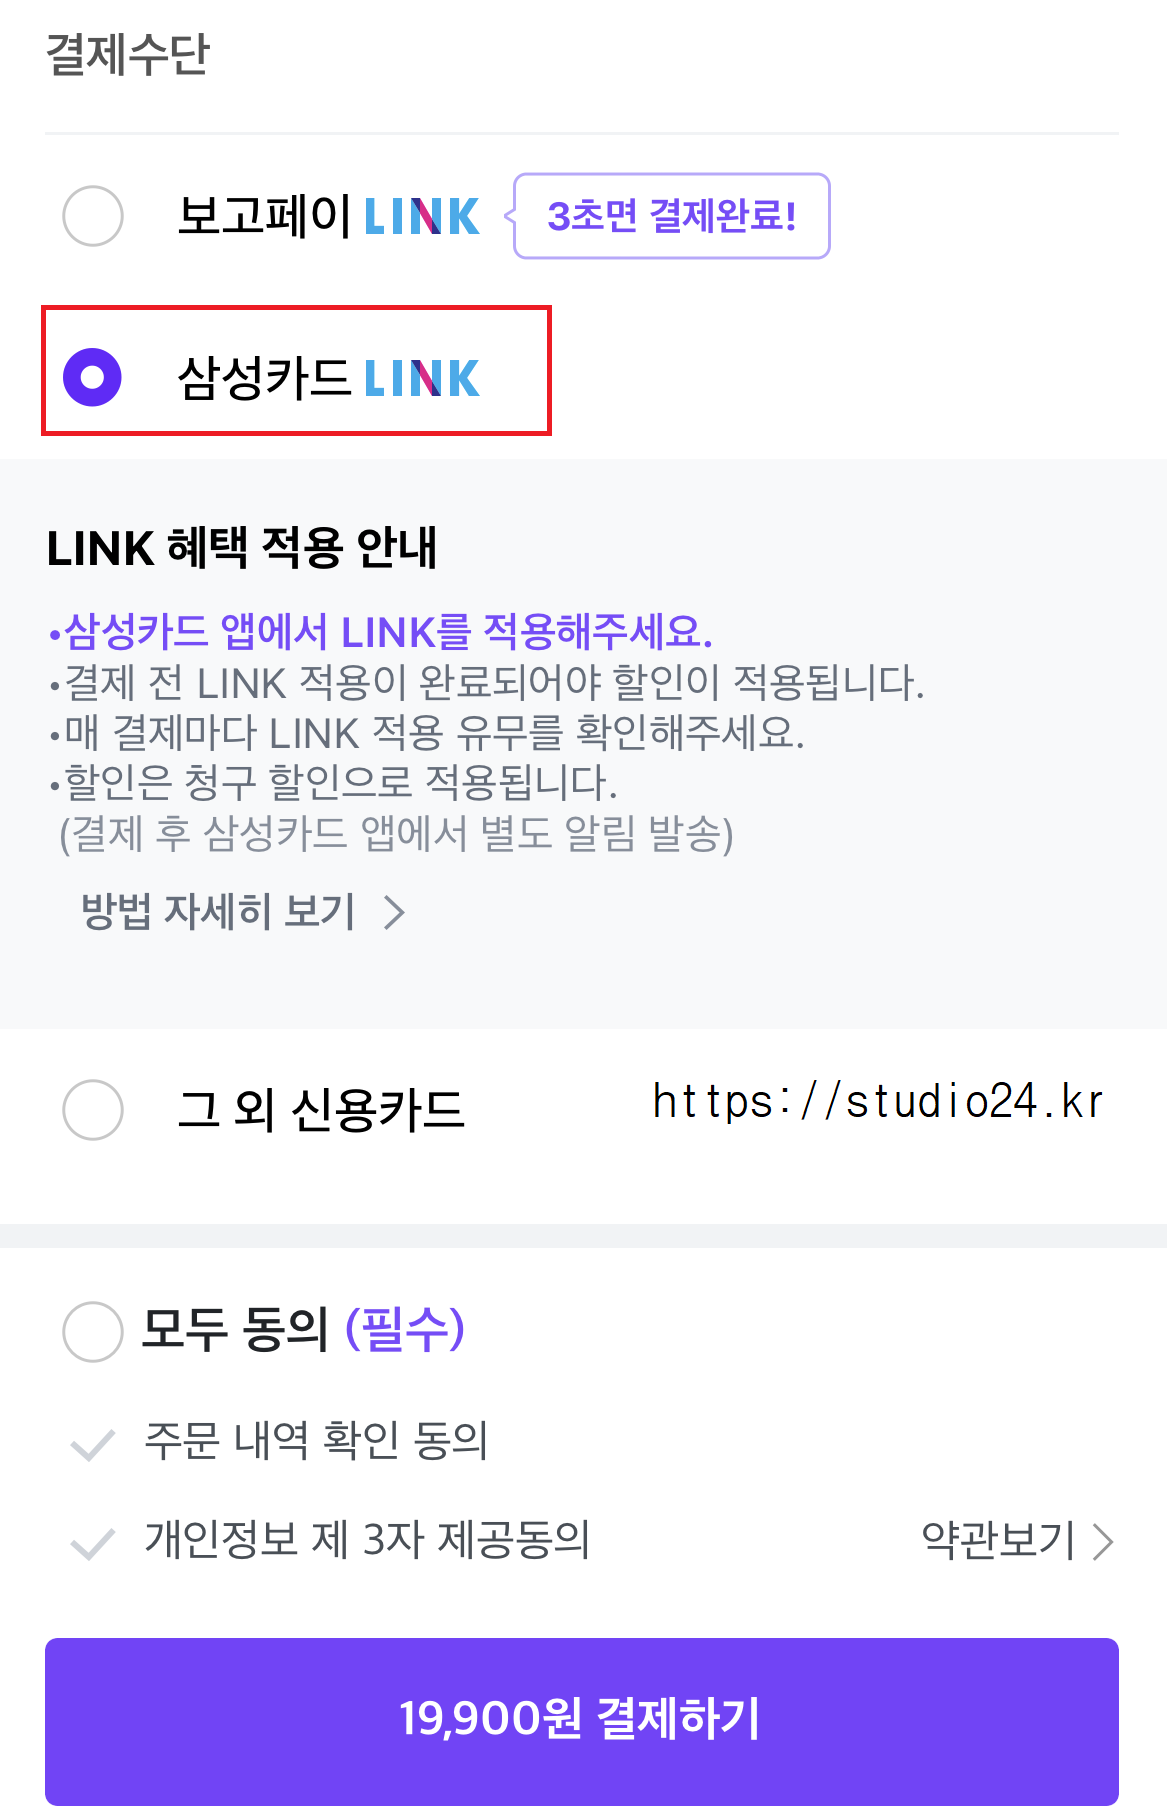Open the 방법 자세히 보기 chevron arrow

coord(395,912)
